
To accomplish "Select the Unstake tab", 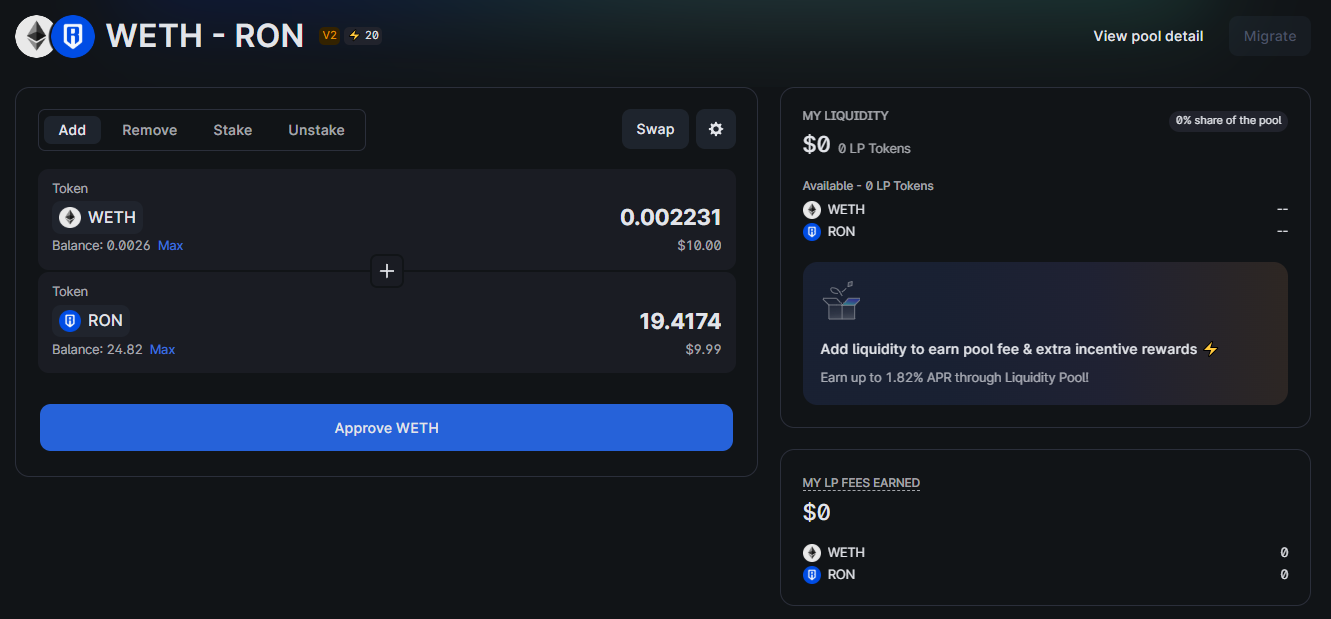I will click(316, 129).
